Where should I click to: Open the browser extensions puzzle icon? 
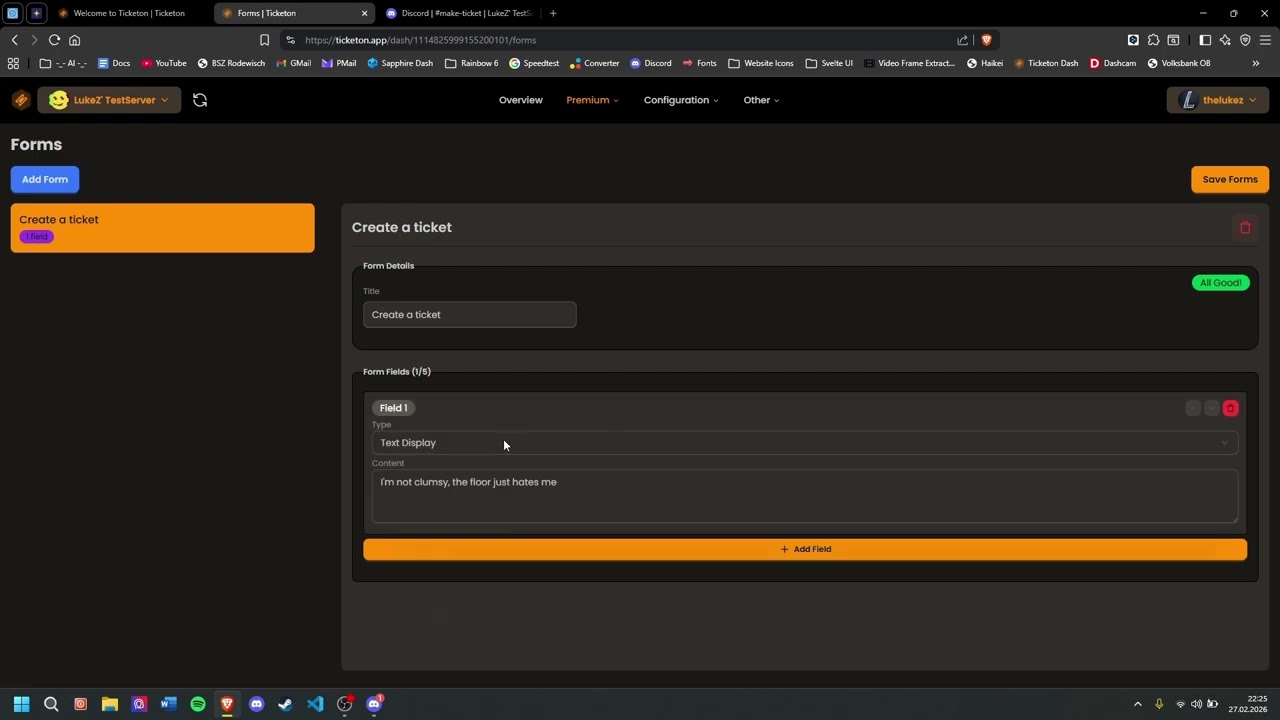click(1153, 40)
